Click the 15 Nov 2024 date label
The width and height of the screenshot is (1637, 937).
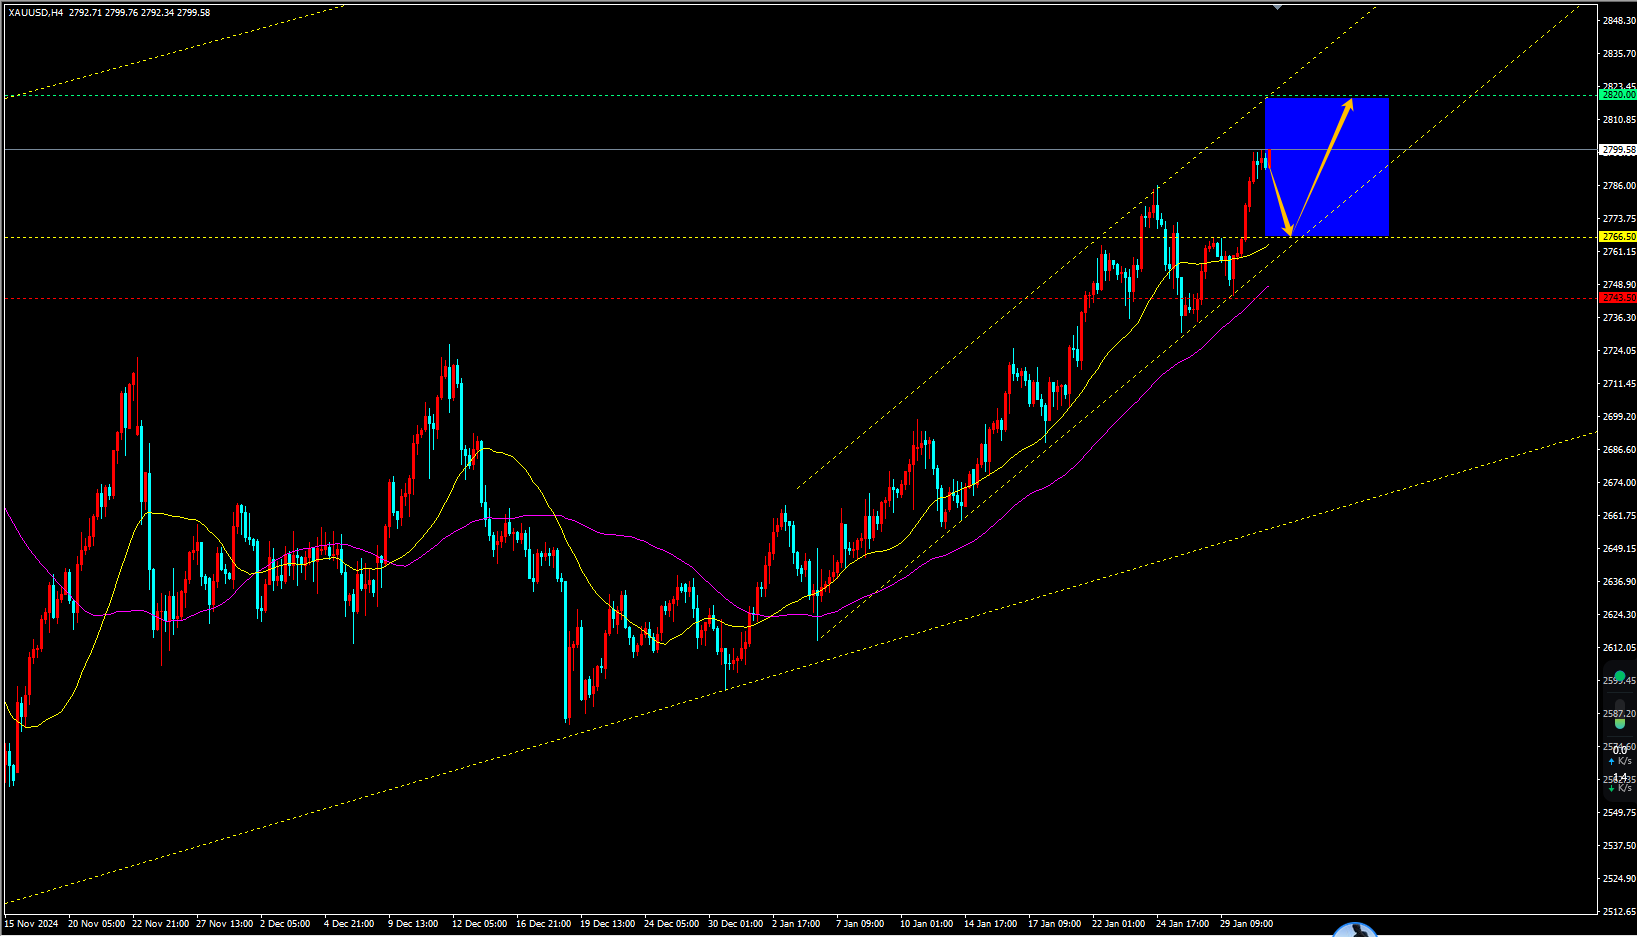point(31,924)
